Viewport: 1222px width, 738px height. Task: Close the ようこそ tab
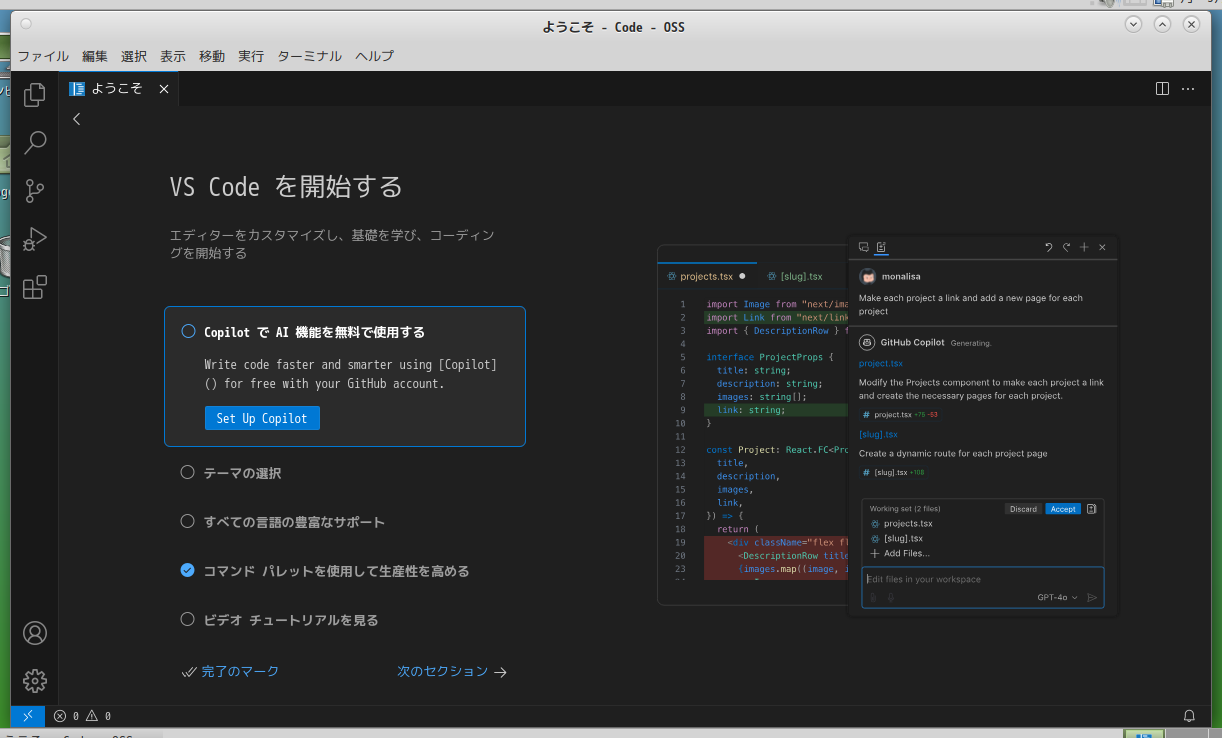point(164,88)
